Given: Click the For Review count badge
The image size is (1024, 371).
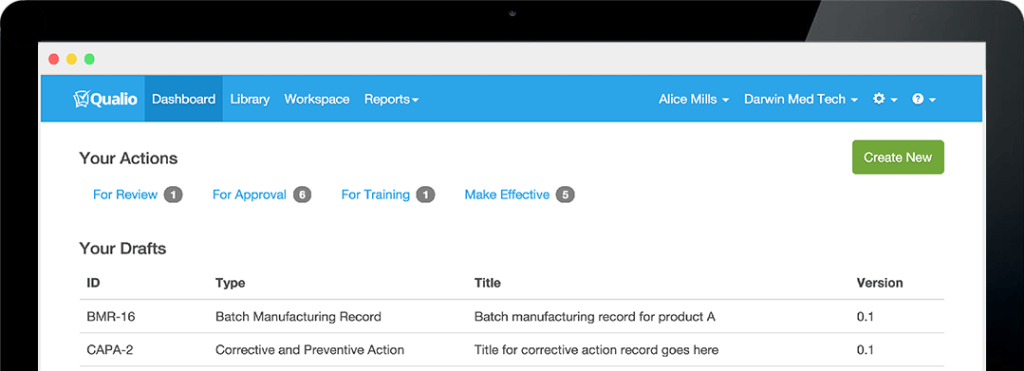Looking at the screenshot, I should pyautogui.click(x=173, y=195).
